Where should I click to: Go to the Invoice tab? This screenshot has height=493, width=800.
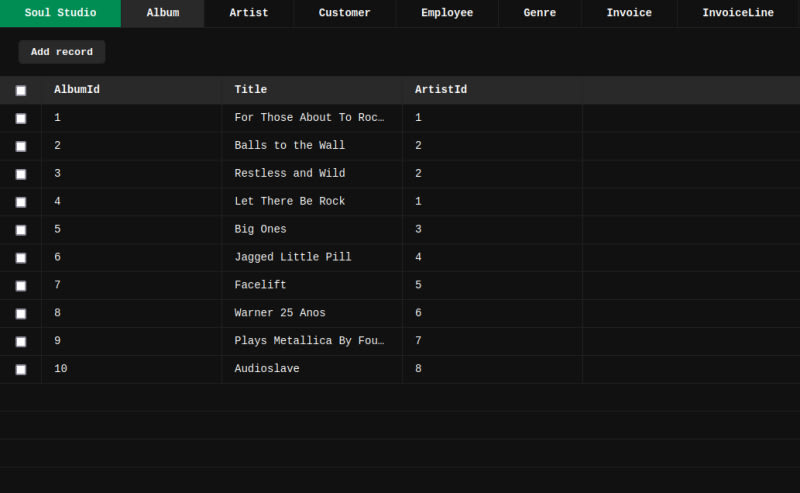pos(629,13)
